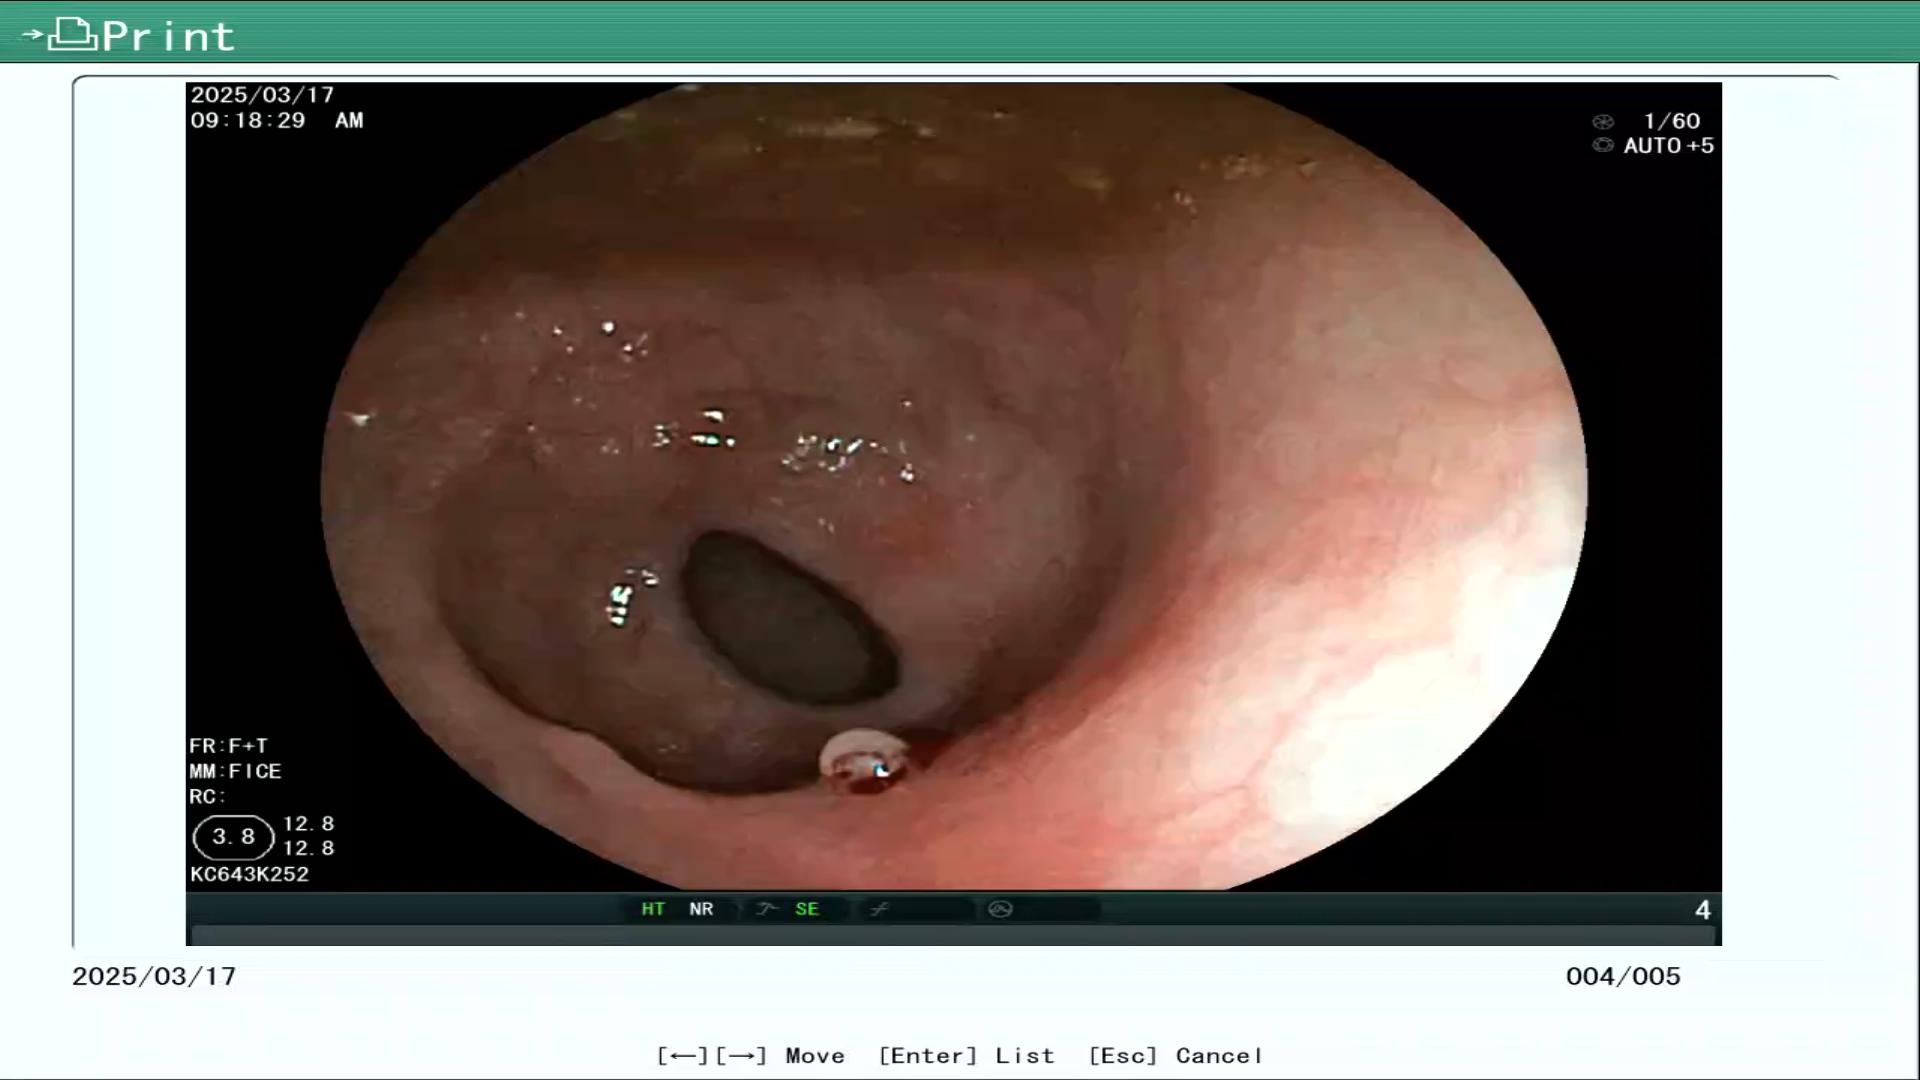1920x1080 pixels.
Task: Click the image number 4 in status bar
Action: coord(1703,910)
